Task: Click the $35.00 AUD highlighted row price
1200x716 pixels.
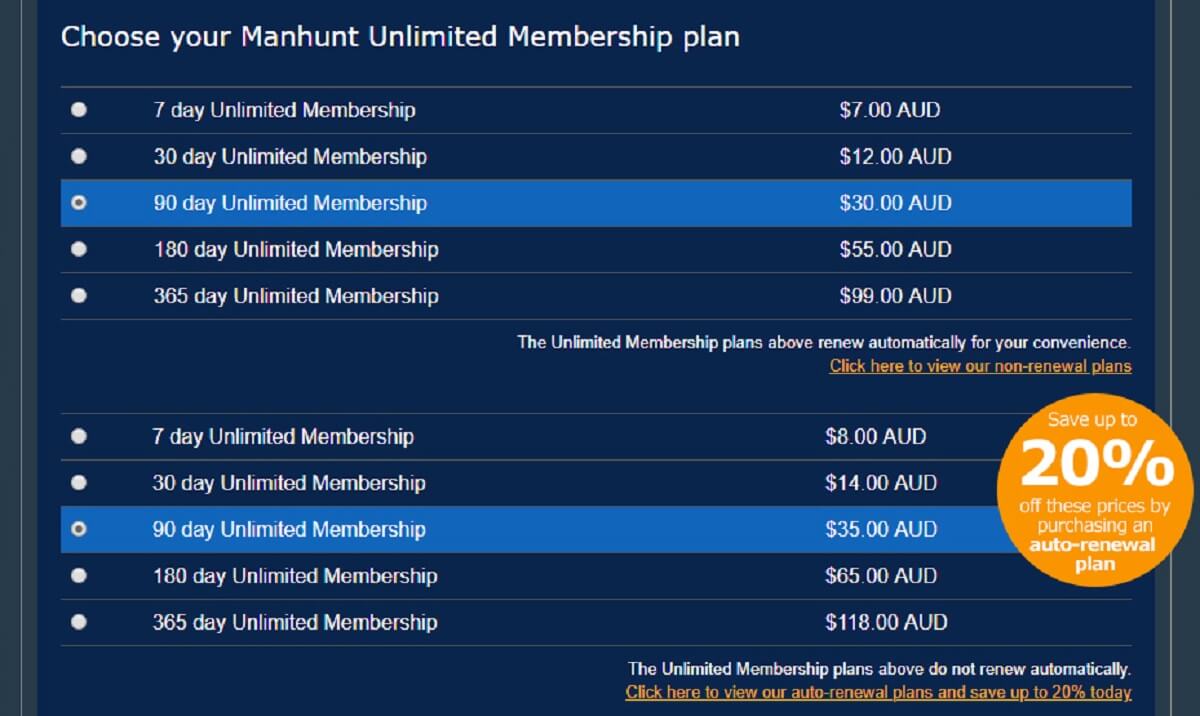Action: 881,529
